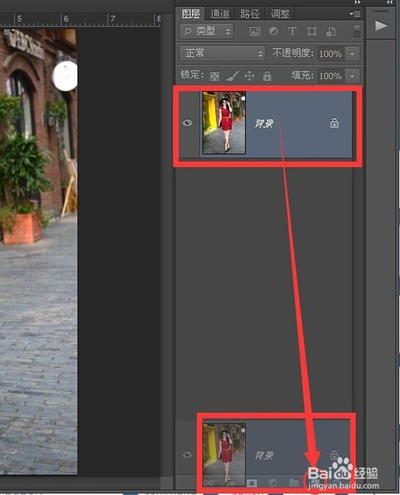The width and height of the screenshot is (400, 495).
Task: Click lock all padlock icon
Action: pos(267,76)
